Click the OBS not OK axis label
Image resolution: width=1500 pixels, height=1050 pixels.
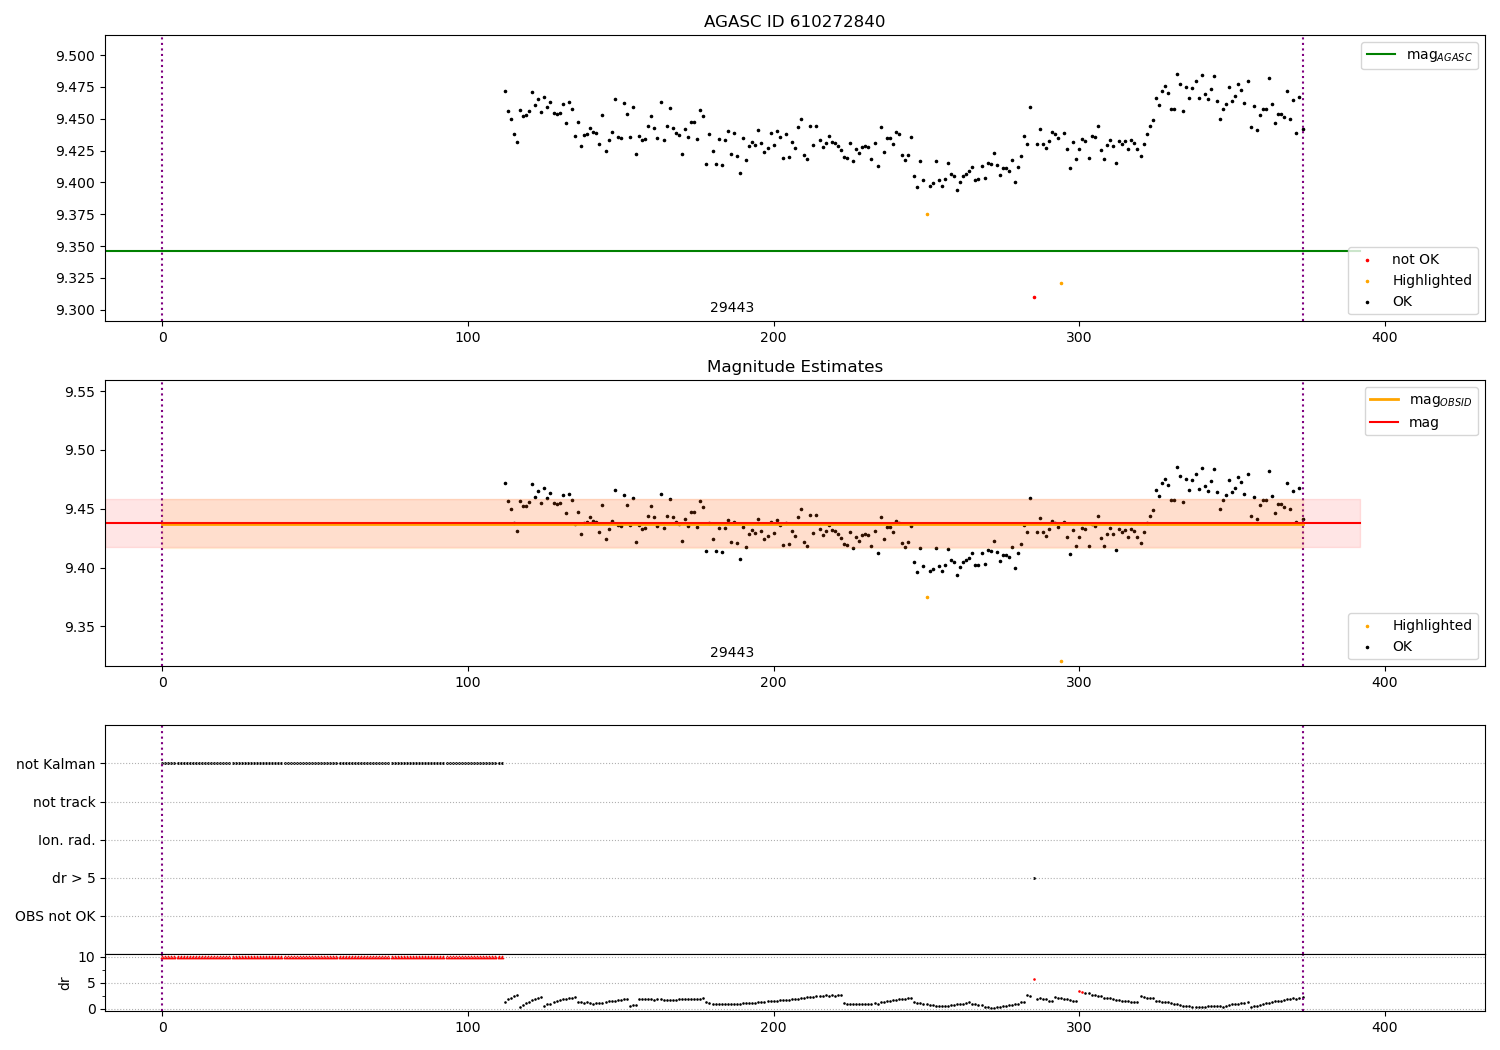click(56, 917)
